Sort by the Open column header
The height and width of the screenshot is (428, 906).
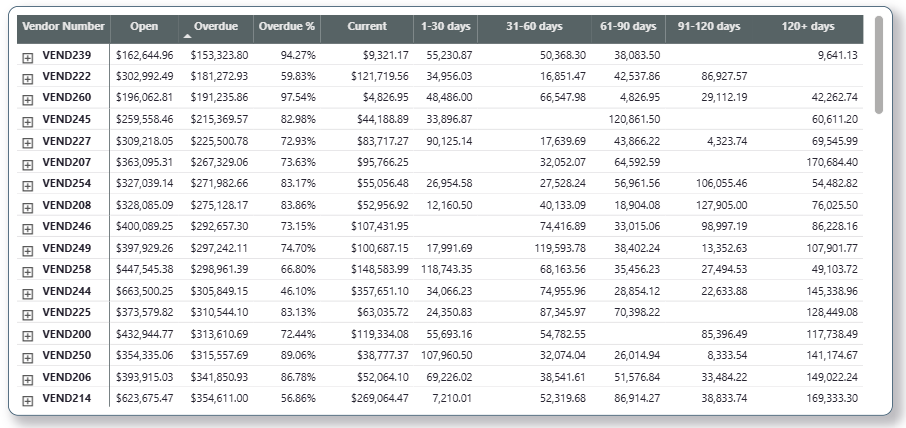click(144, 27)
